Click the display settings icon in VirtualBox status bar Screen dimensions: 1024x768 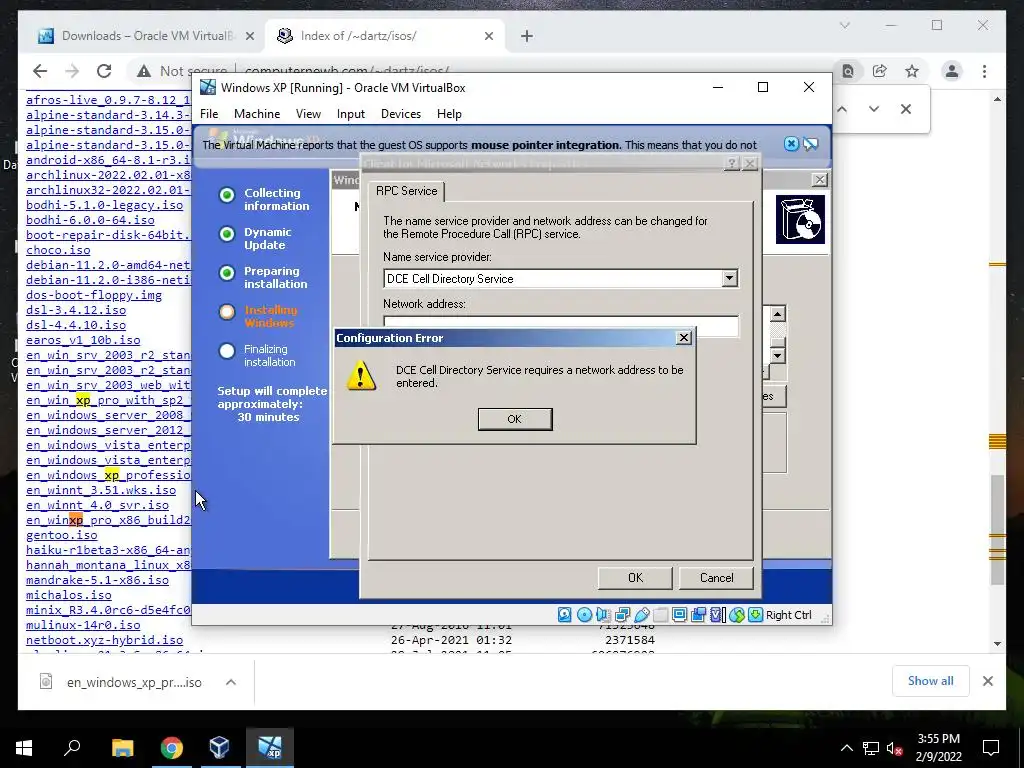click(x=679, y=615)
